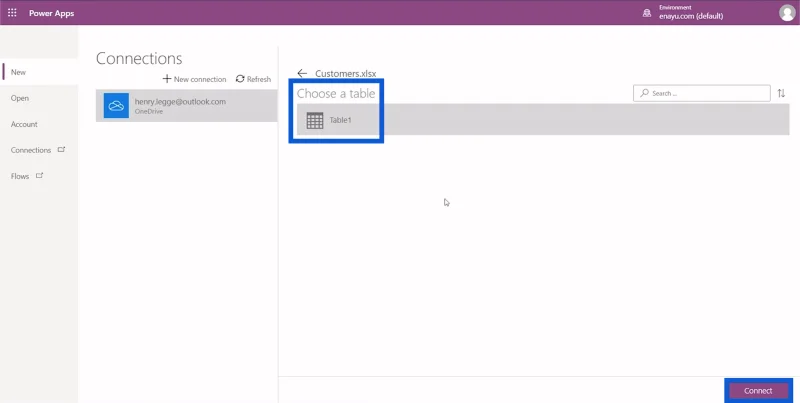Click the OneDrive label under email
This screenshot has width=800, height=403.
pyautogui.click(x=148, y=112)
